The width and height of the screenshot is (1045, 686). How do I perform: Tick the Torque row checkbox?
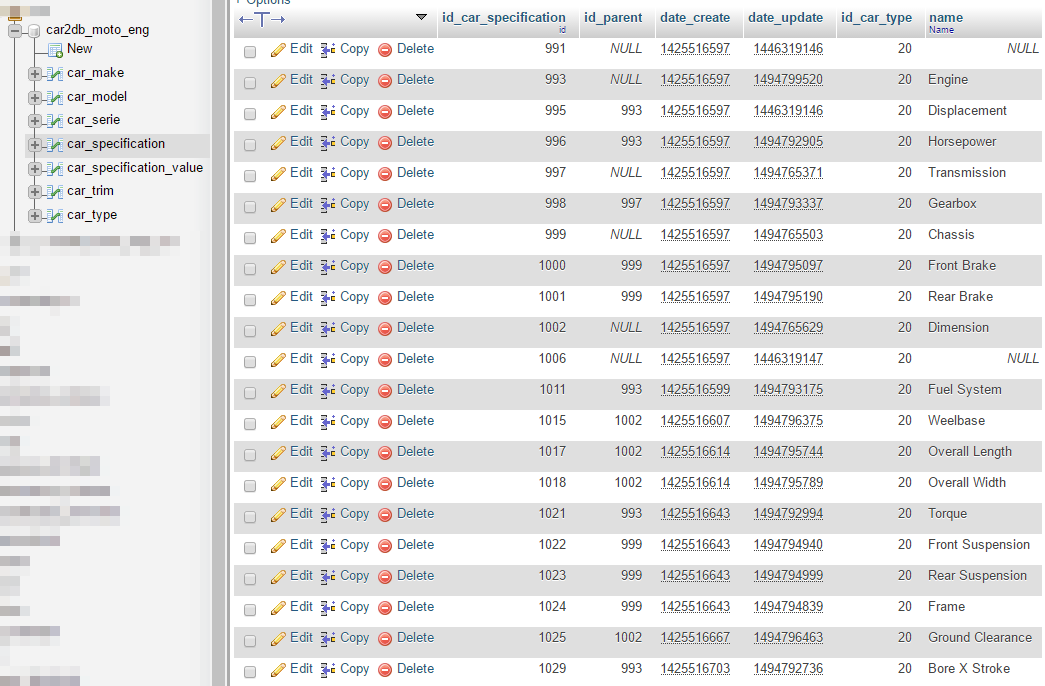[x=250, y=517]
